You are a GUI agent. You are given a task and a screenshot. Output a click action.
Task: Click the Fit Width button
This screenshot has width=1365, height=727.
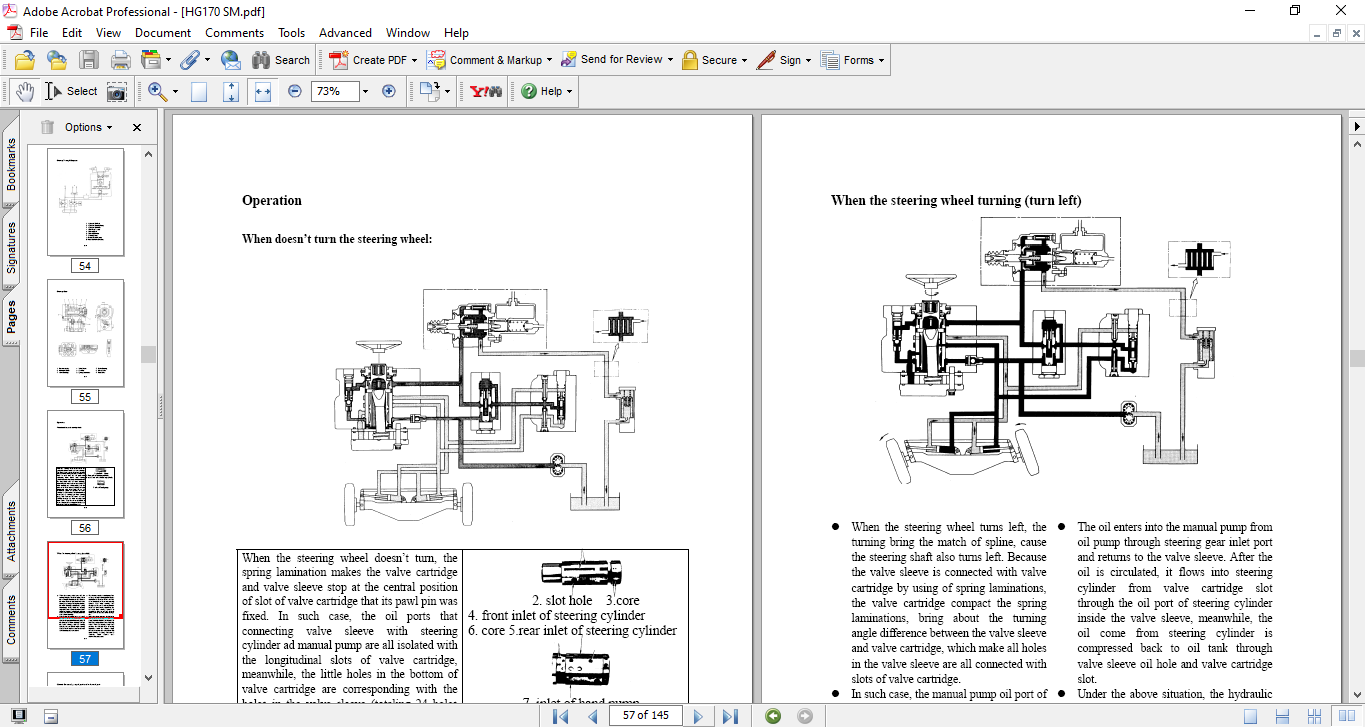(x=263, y=91)
